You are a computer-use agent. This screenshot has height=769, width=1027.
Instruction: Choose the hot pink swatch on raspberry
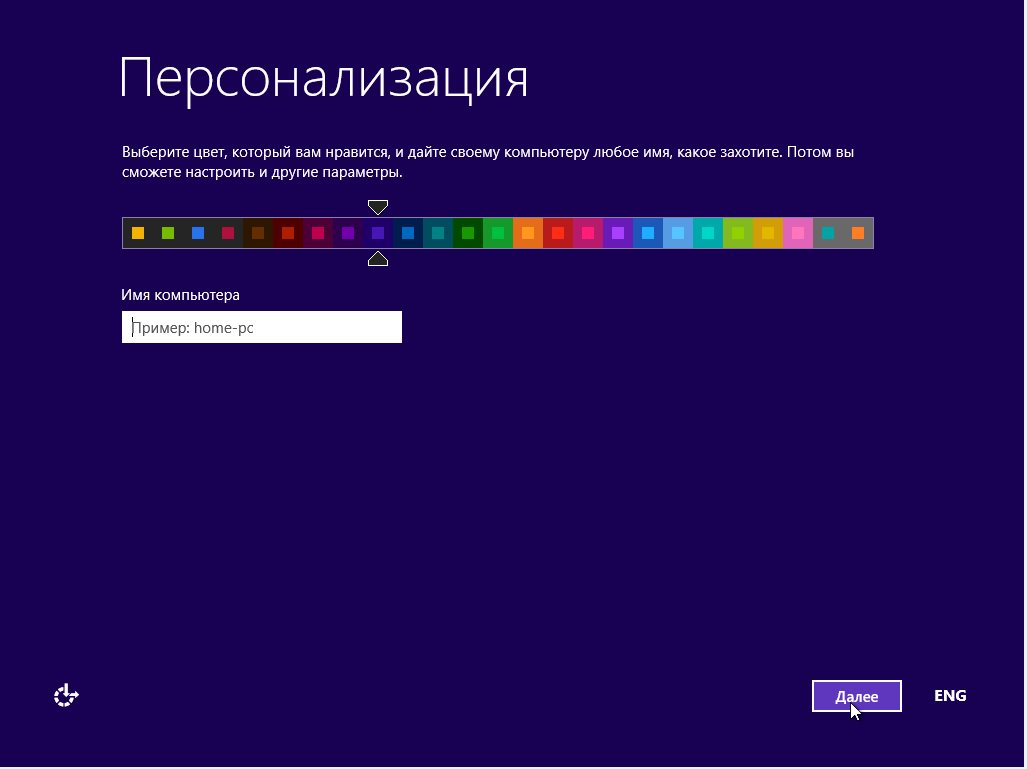[x=589, y=234]
